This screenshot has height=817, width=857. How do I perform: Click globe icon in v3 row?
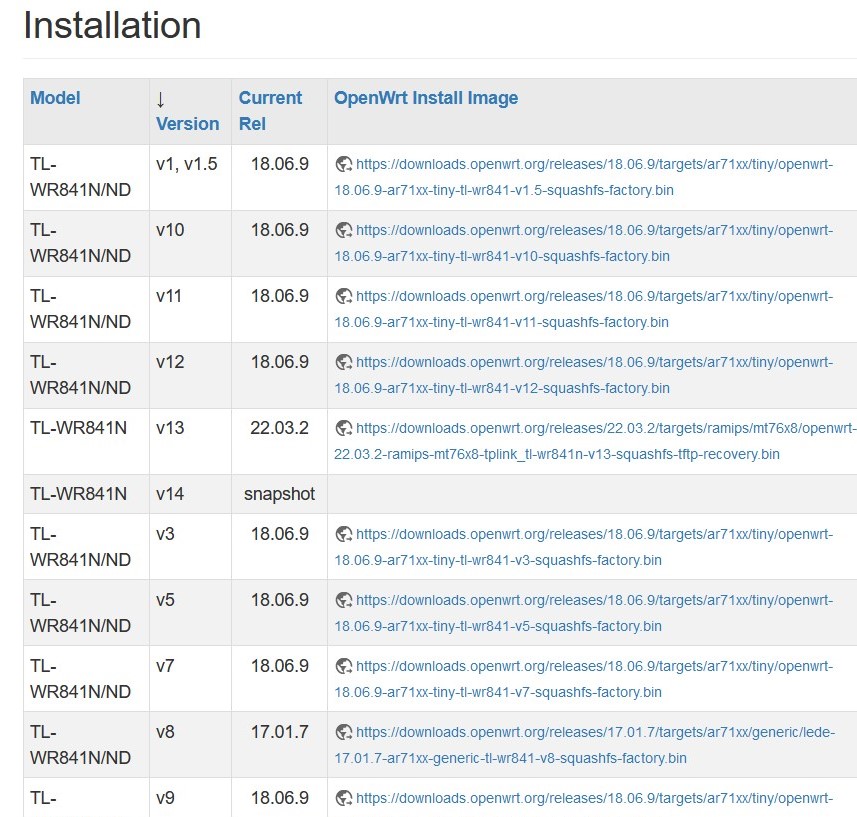point(343,534)
